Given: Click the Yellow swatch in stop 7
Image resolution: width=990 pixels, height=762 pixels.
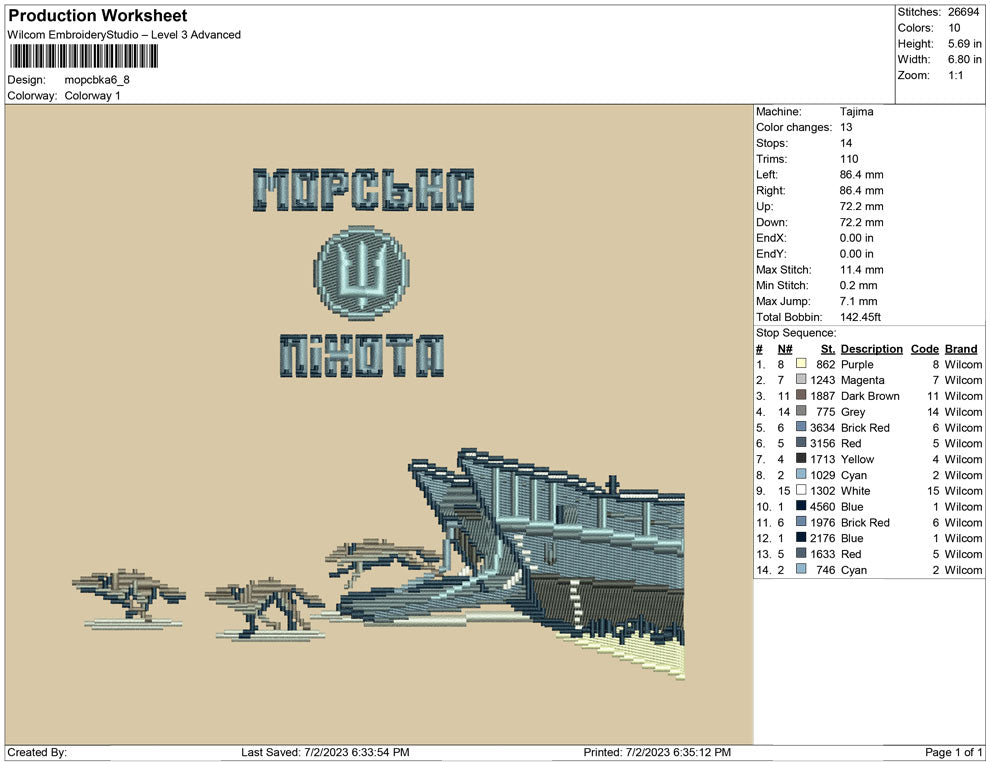Looking at the screenshot, I should click(x=801, y=459).
